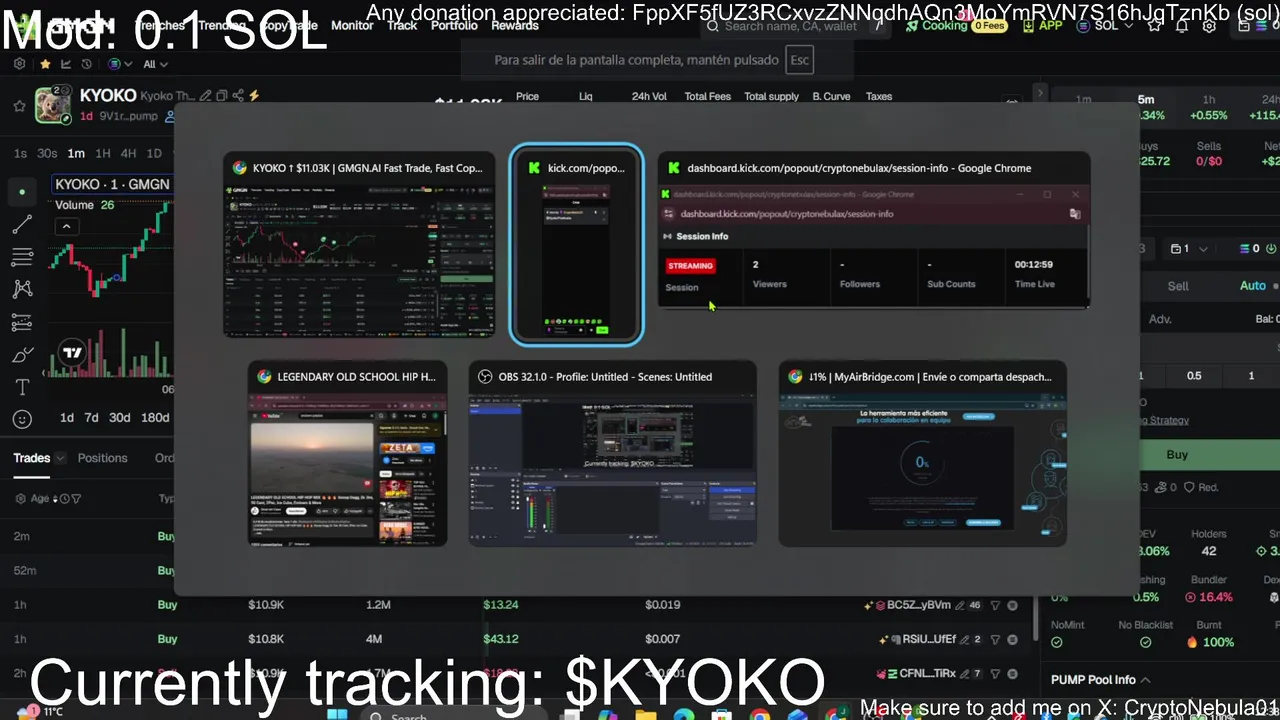This screenshot has width=1280, height=720.
Task: Select the trend line drawing tool
Action: [x=22, y=225]
